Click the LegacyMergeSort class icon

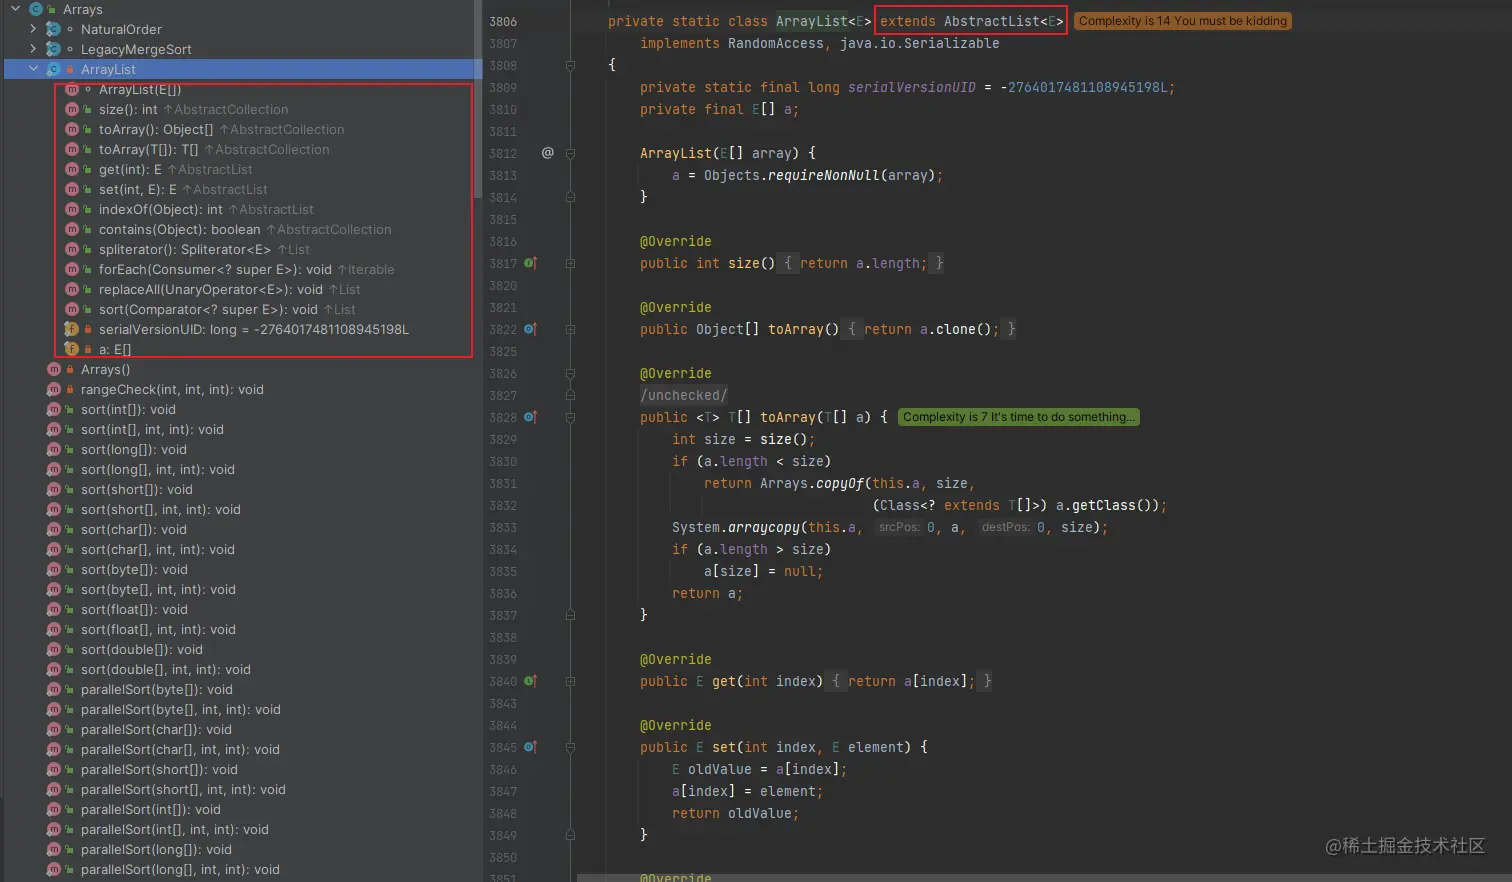point(54,49)
